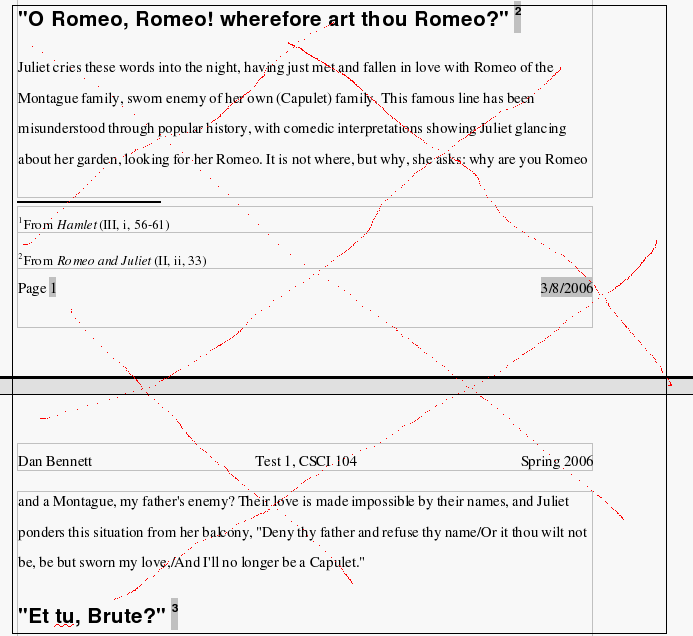Click the 3/8/2006 date field

[x=567, y=288]
